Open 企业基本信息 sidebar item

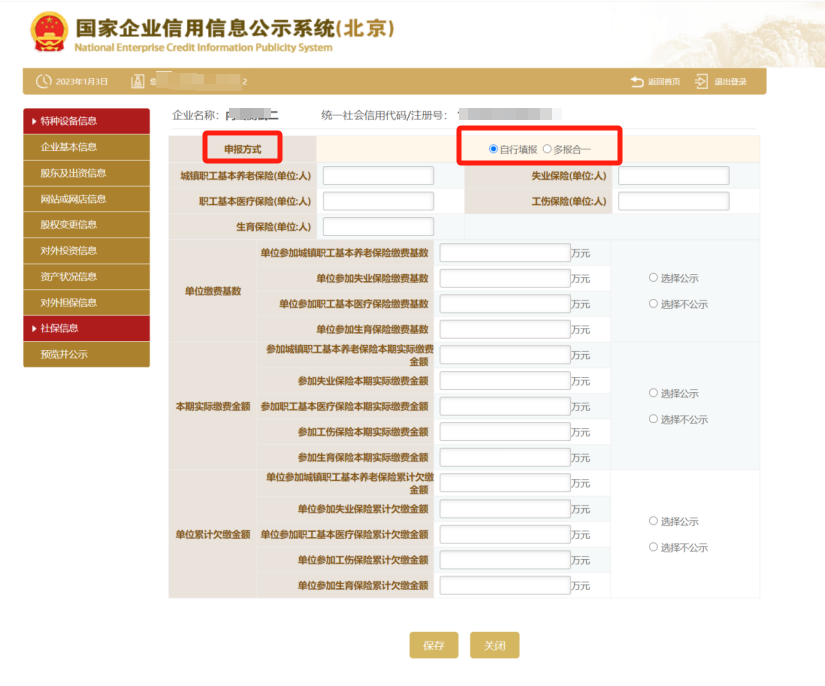tap(86, 147)
